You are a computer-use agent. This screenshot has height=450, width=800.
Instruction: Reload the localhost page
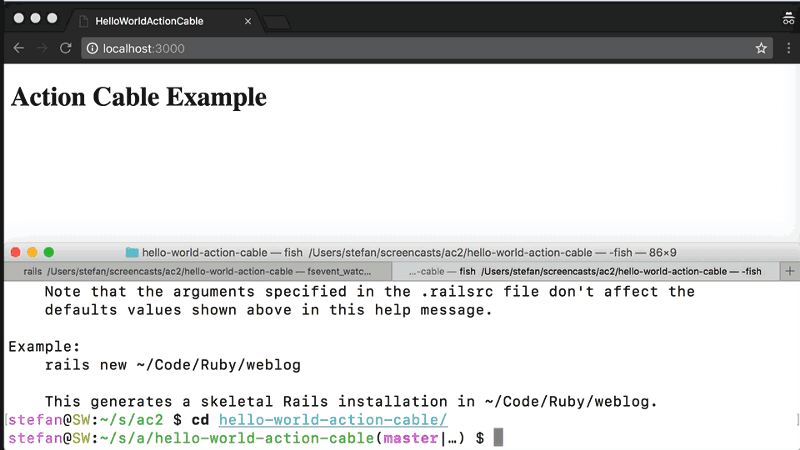pos(66,48)
